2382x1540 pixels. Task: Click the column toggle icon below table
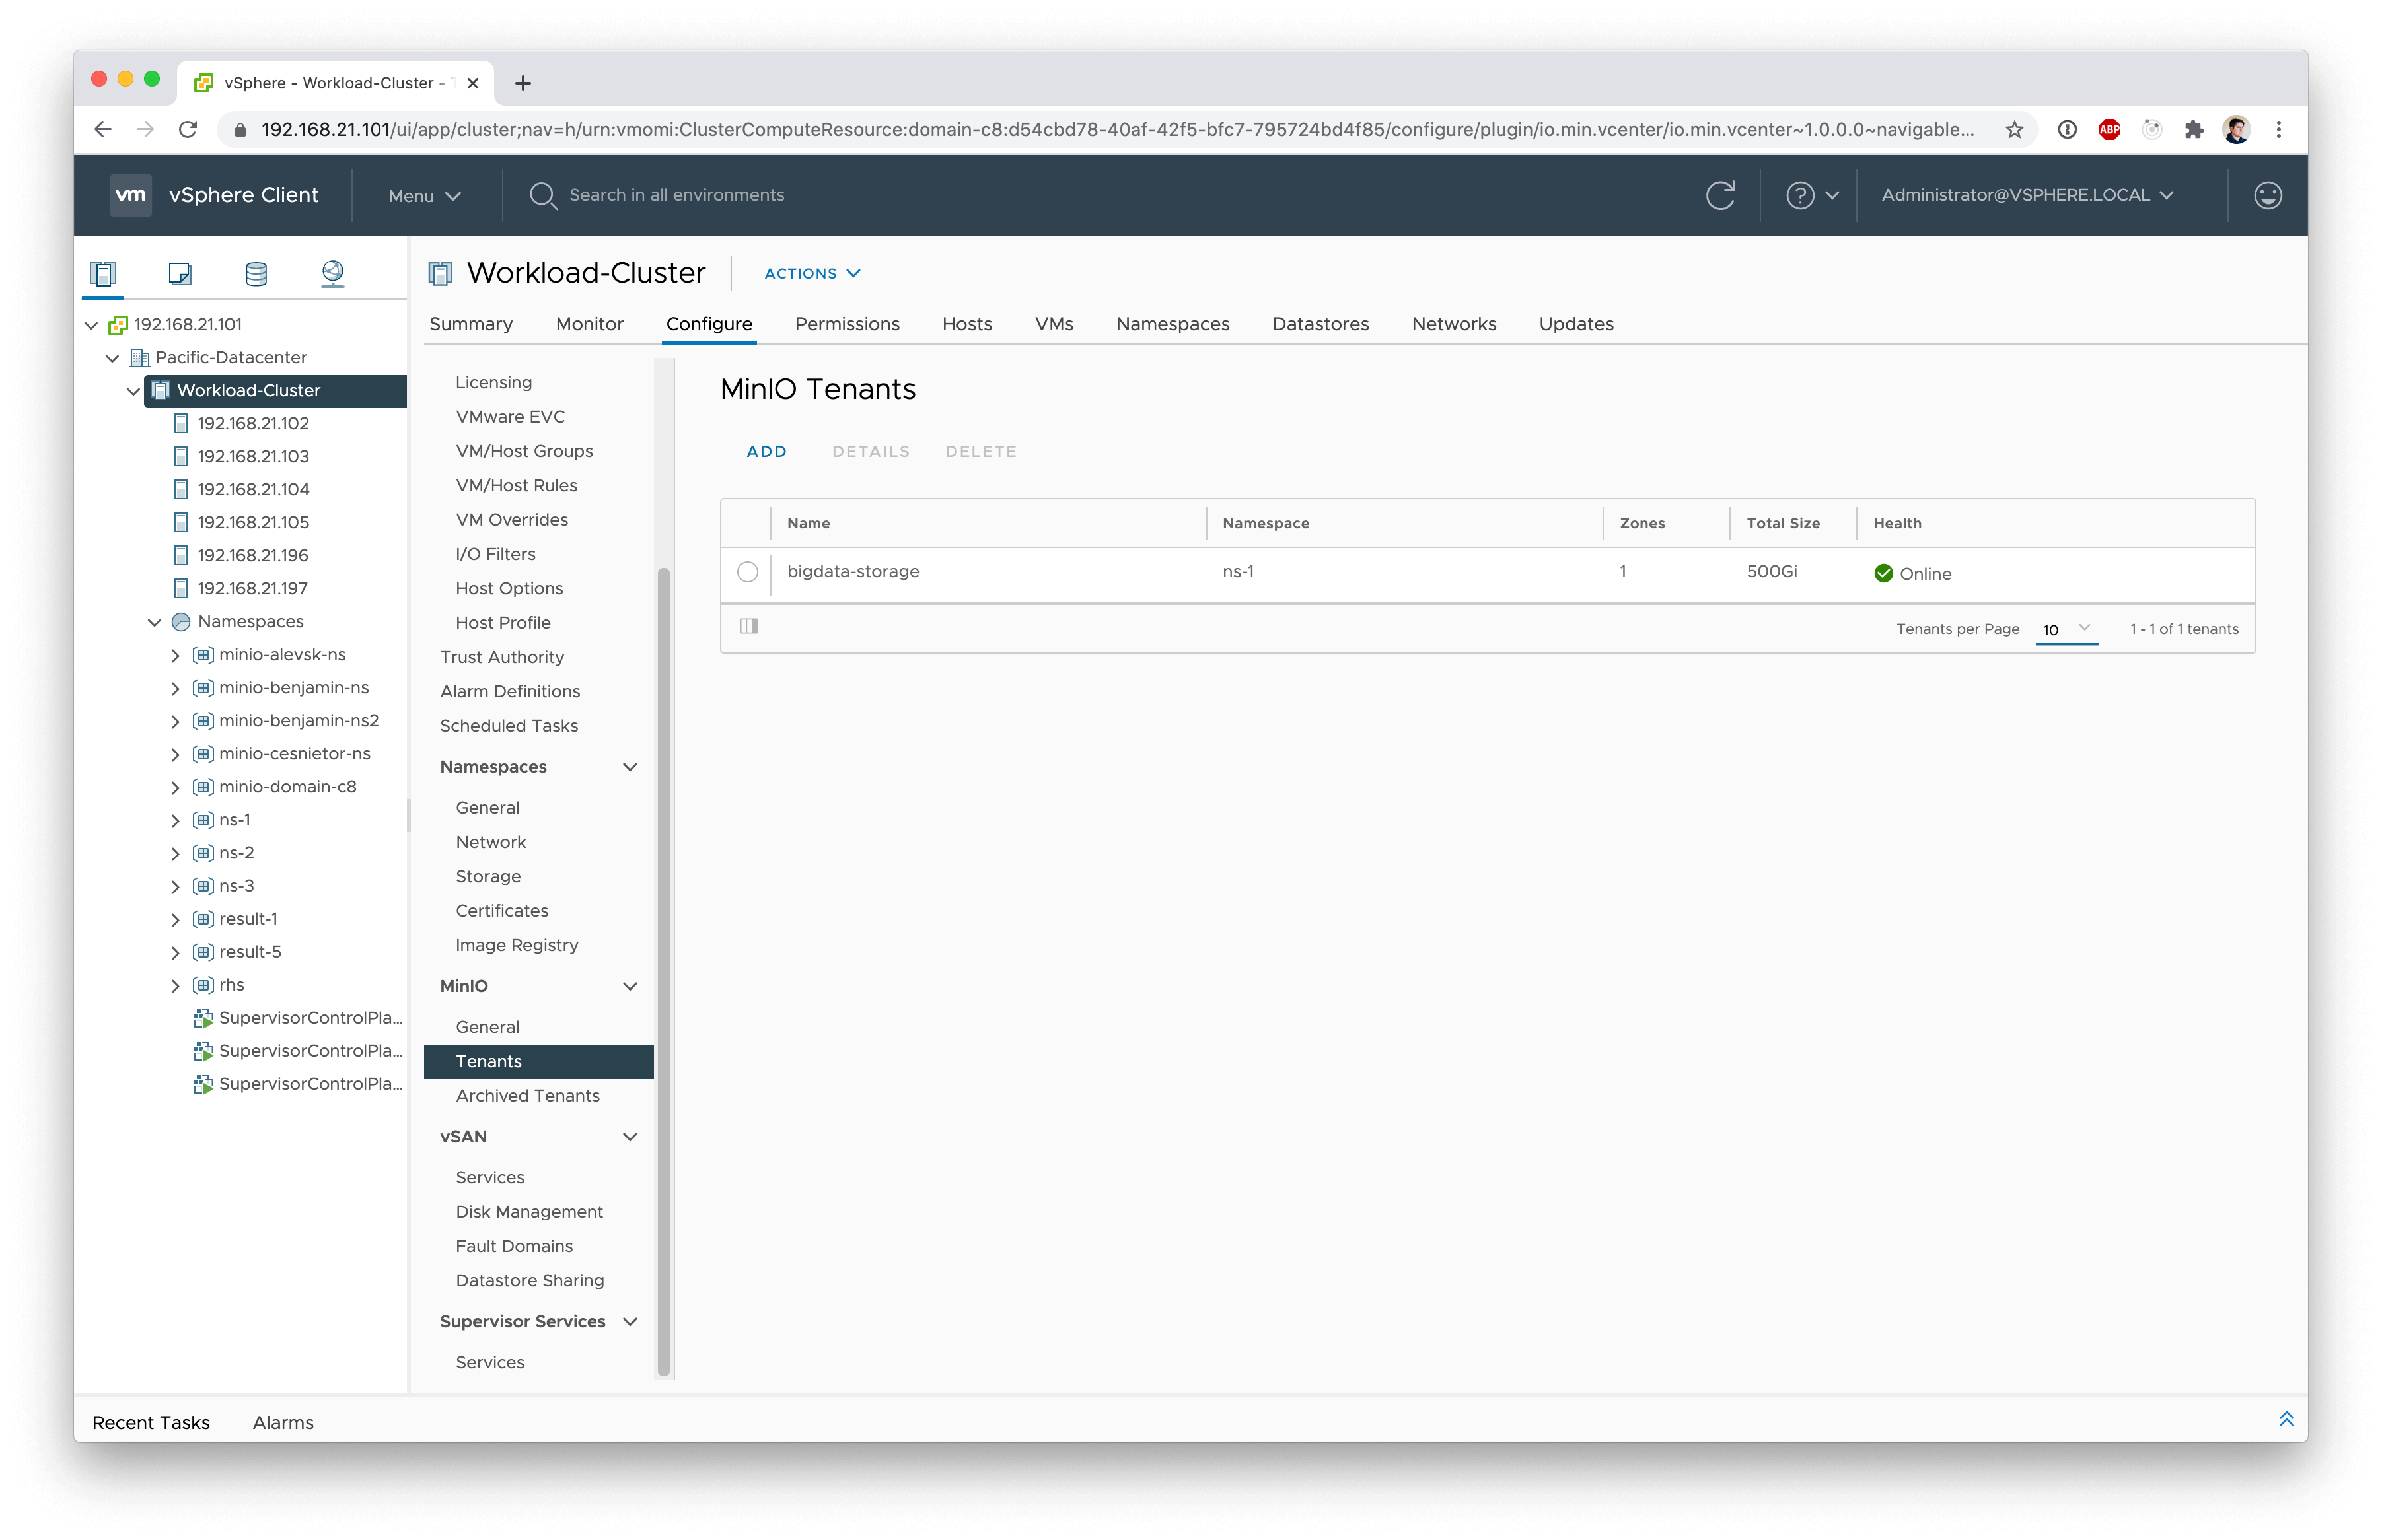click(x=749, y=626)
